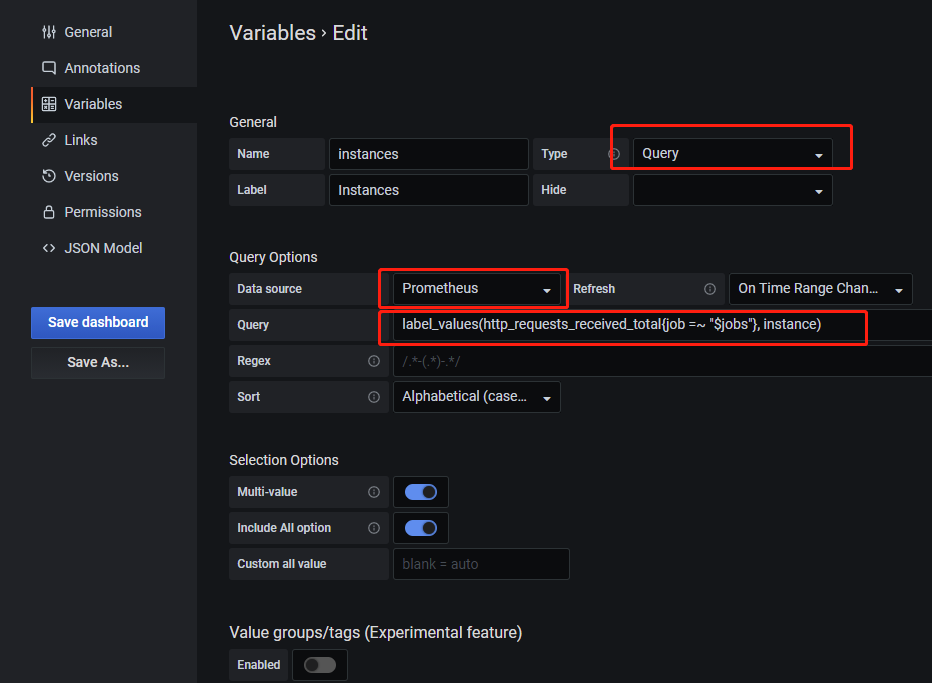Click the Links chain icon
This screenshot has width=932, height=683.
tap(49, 140)
